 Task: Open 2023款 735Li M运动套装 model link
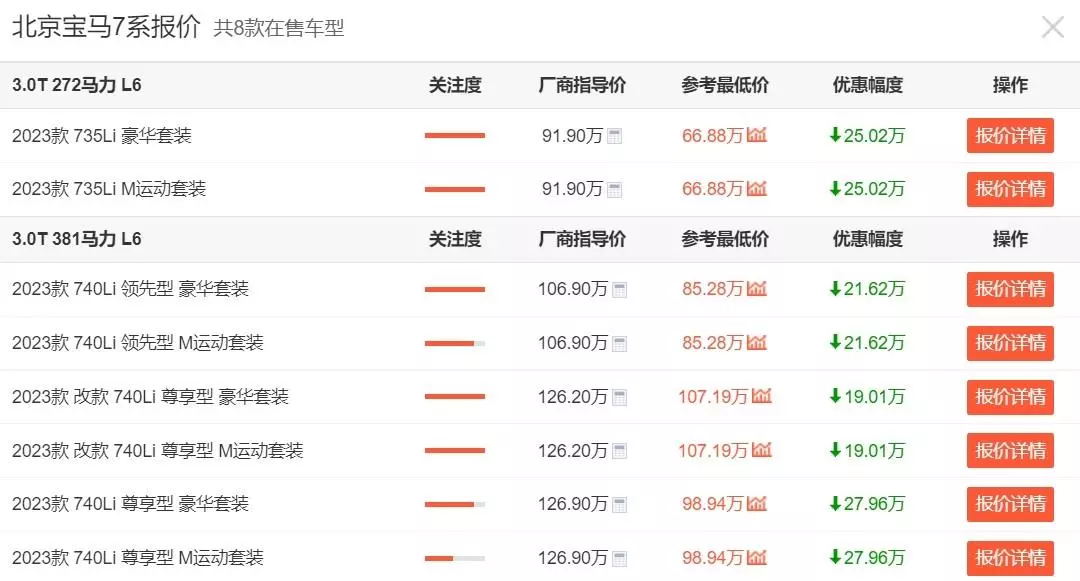pos(109,189)
